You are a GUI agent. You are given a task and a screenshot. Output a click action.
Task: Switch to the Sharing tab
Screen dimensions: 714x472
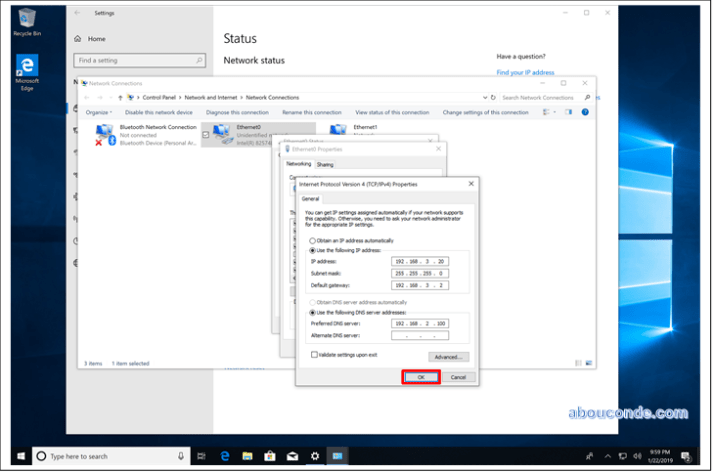(326, 164)
